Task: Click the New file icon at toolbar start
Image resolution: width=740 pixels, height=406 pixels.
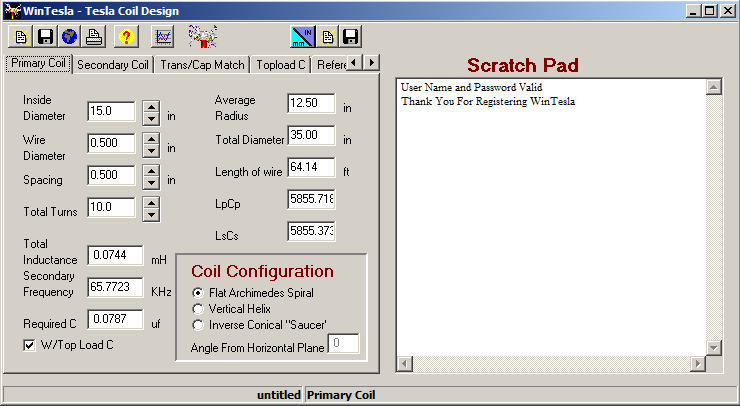Action: (x=20, y=36)
